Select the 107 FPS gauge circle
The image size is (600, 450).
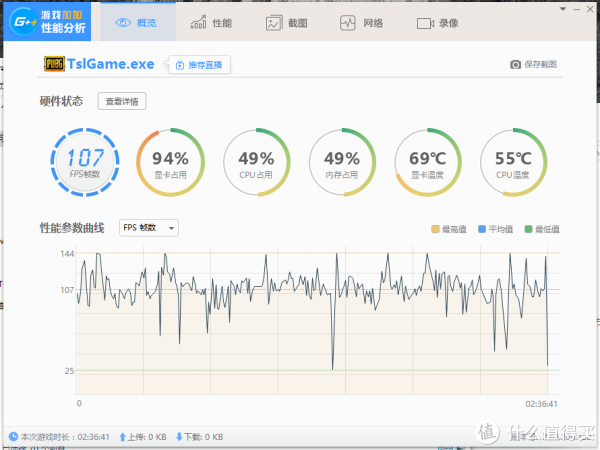(x=85, y=162)
